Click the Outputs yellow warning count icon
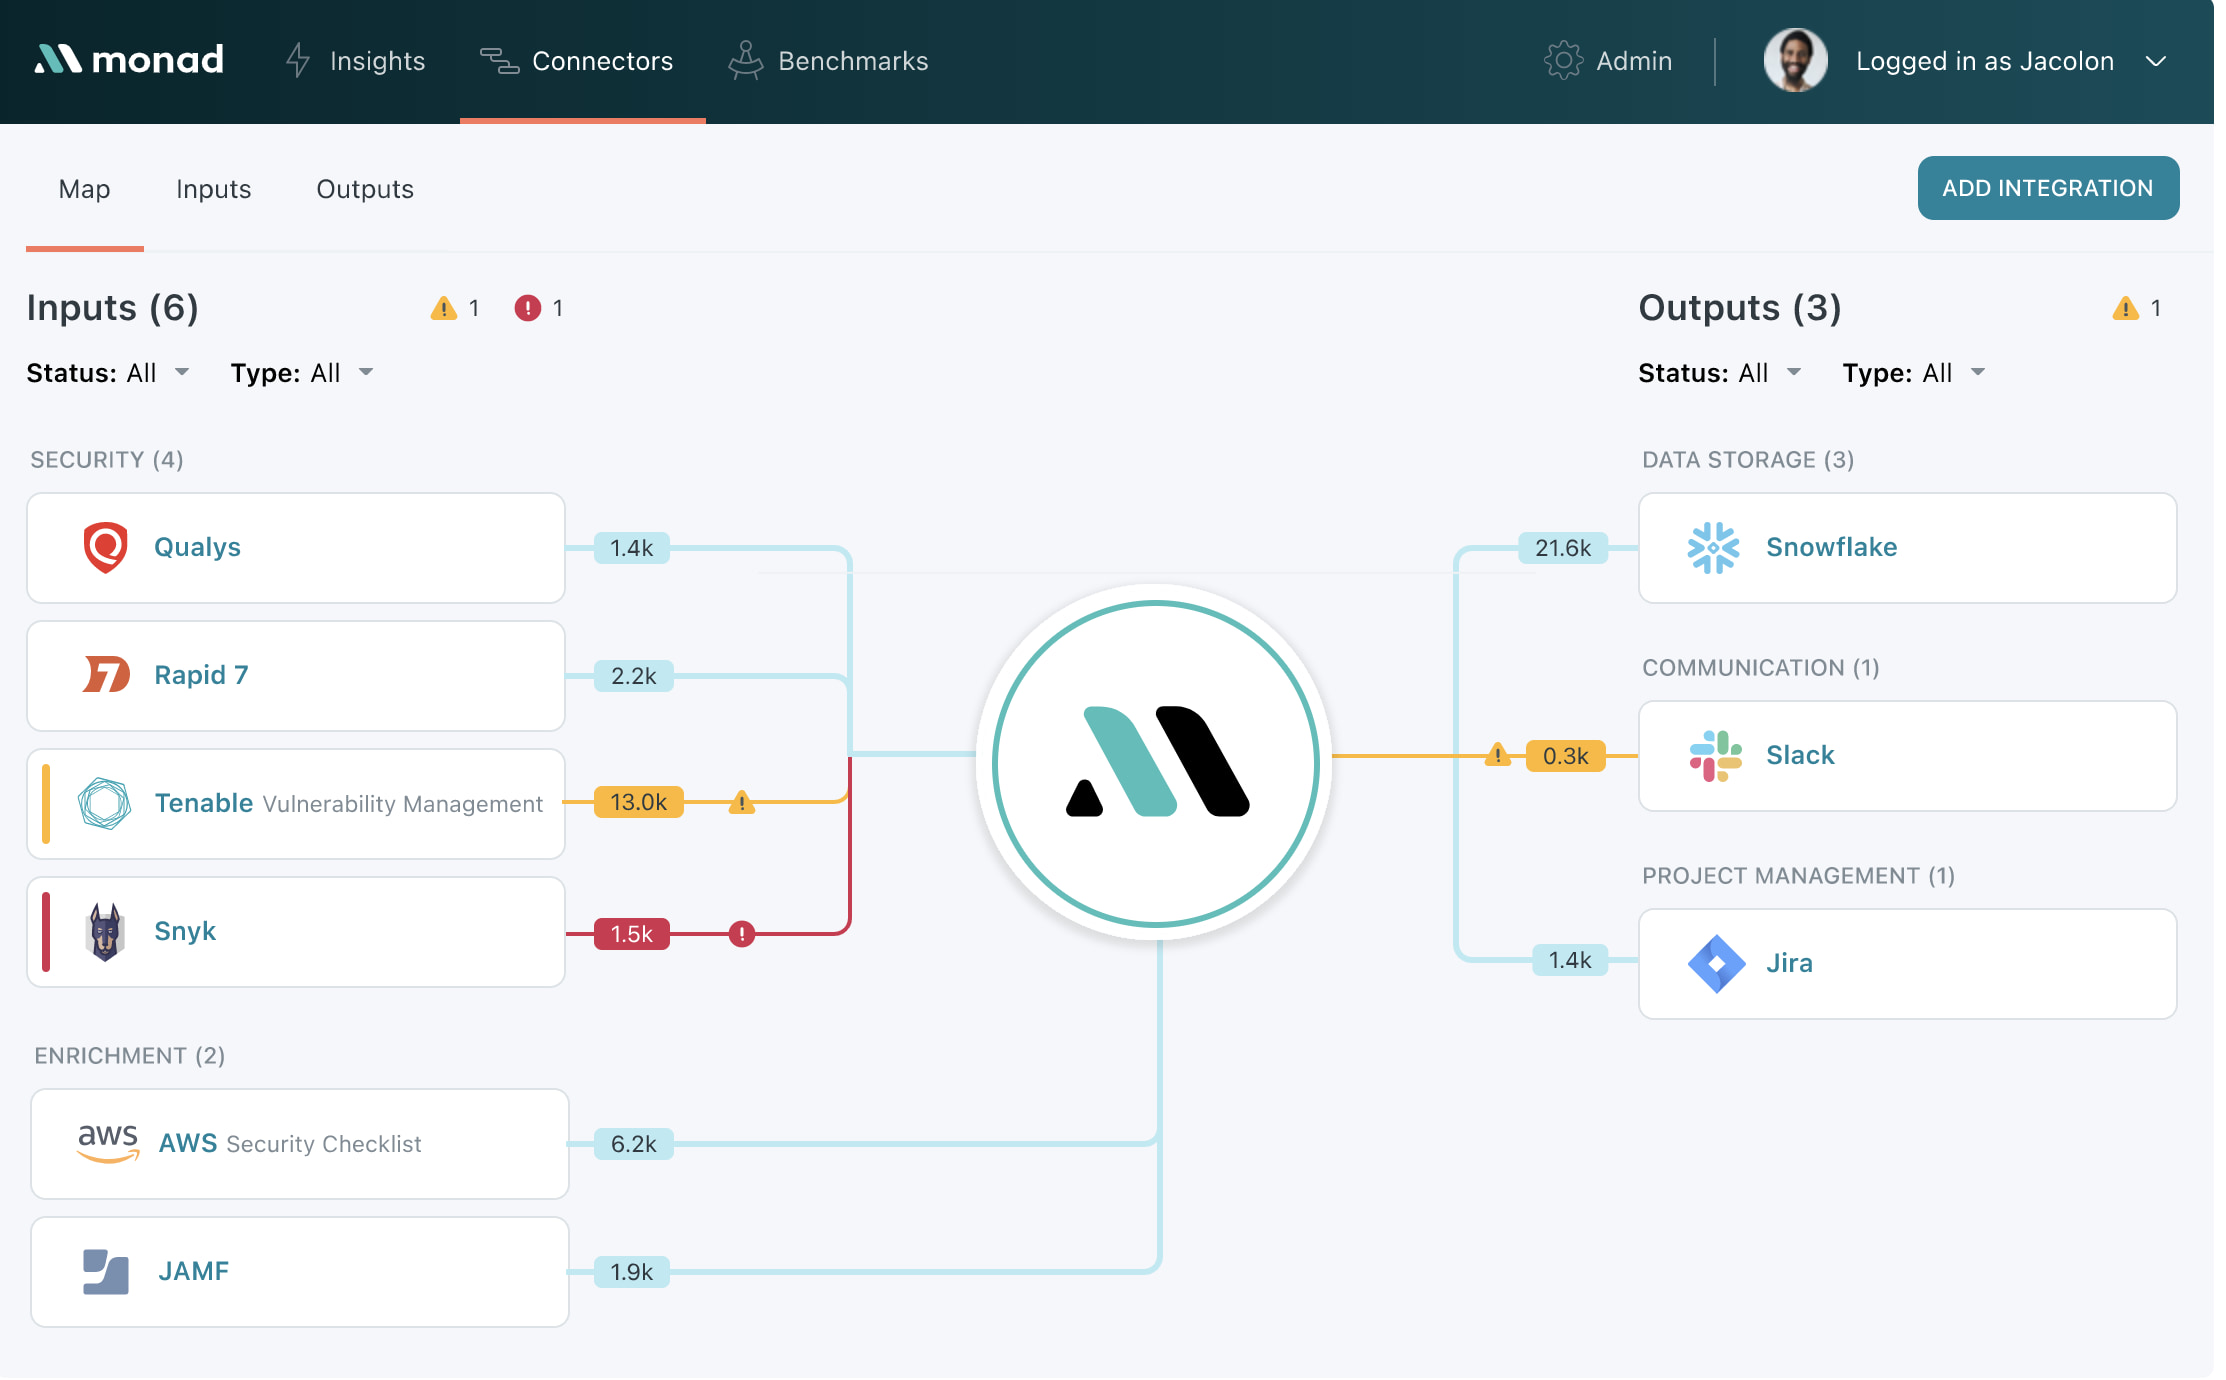The height and width of the screenshot is (1380, 2226). click(2125, 308)
